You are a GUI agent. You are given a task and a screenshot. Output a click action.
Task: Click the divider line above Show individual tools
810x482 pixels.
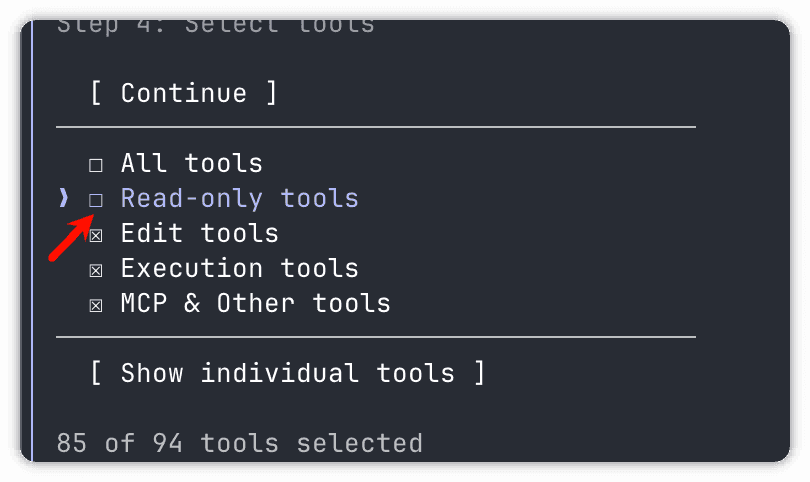coord(376,337)
